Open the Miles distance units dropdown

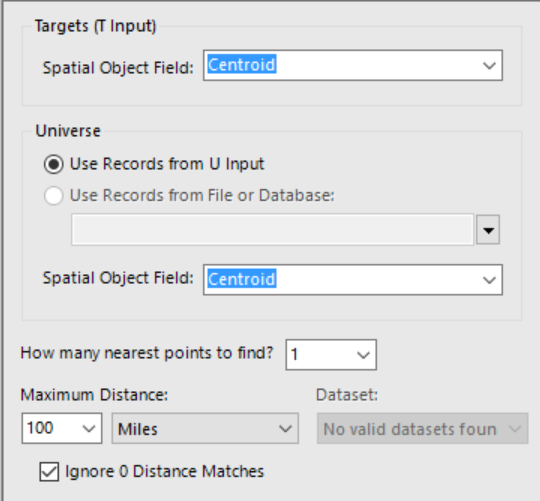(205, 429)
